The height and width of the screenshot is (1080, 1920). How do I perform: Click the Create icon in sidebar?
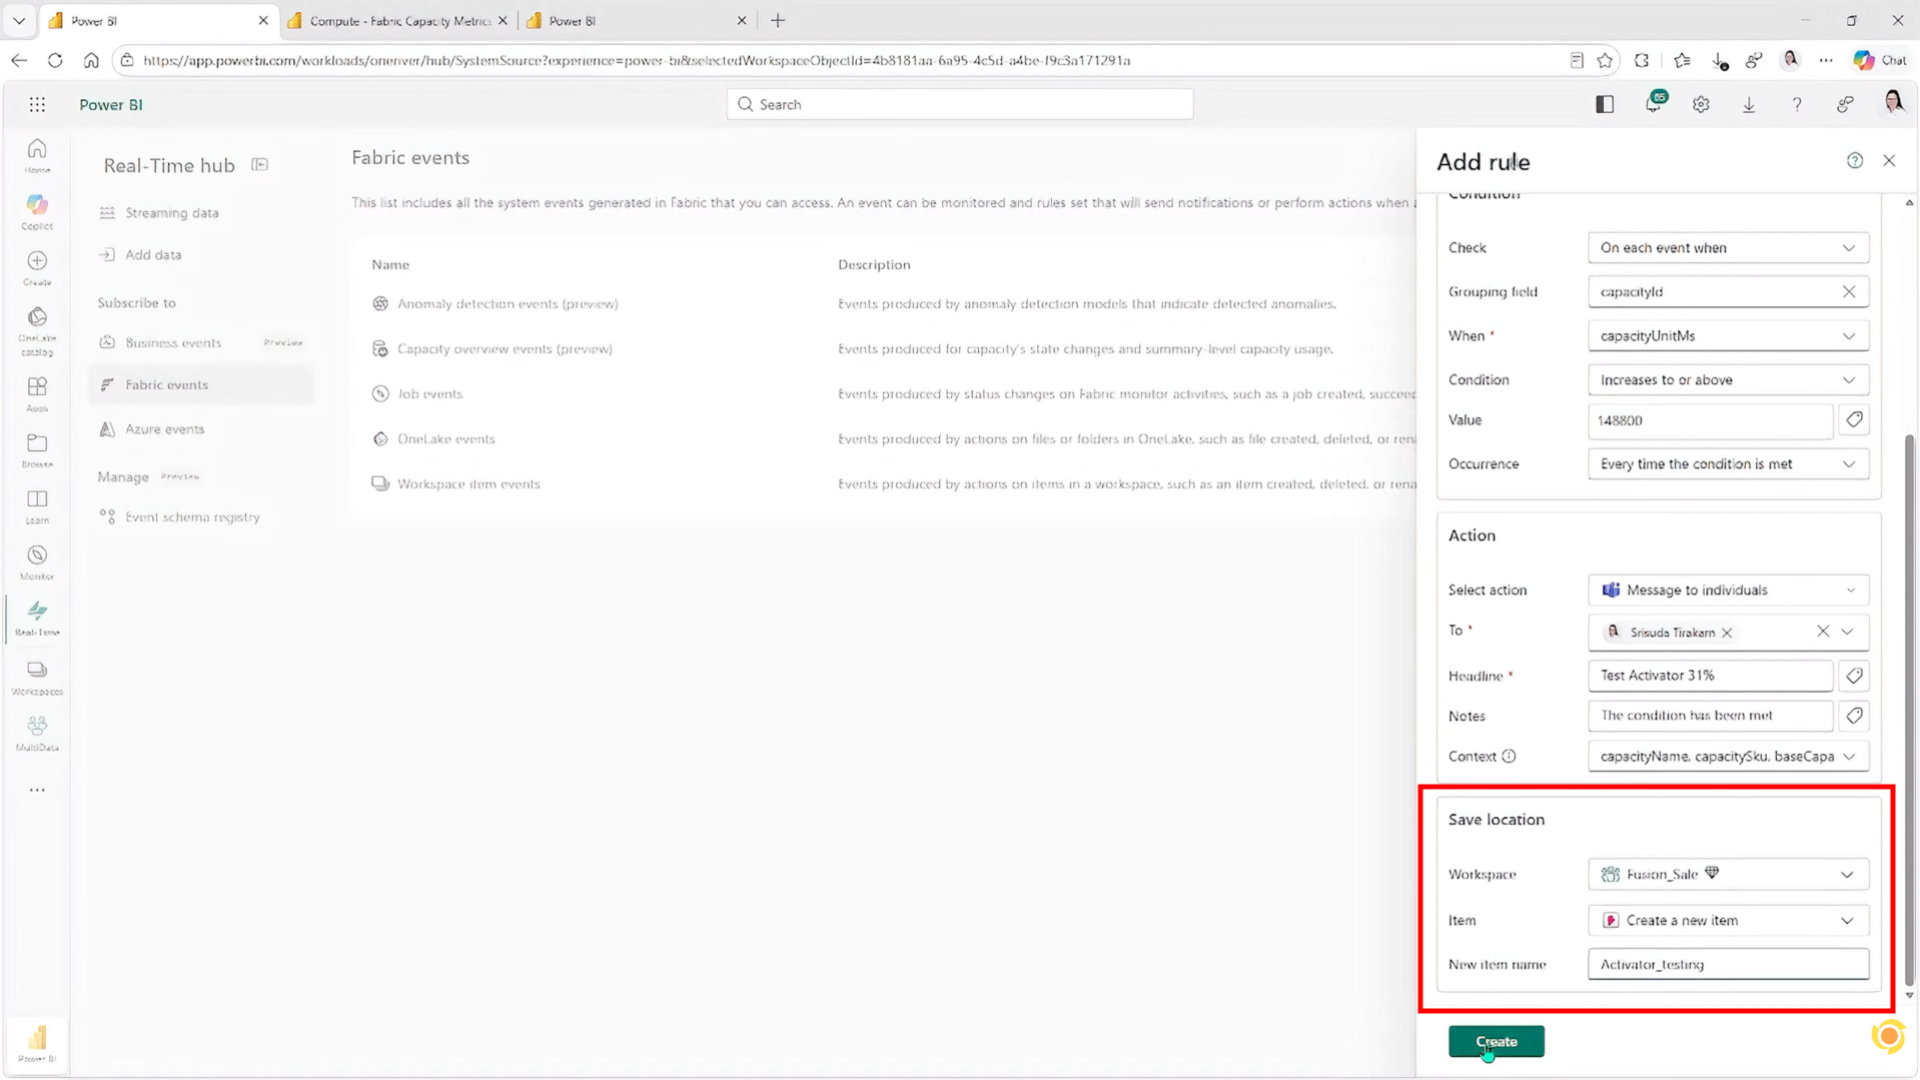point(37,267)
